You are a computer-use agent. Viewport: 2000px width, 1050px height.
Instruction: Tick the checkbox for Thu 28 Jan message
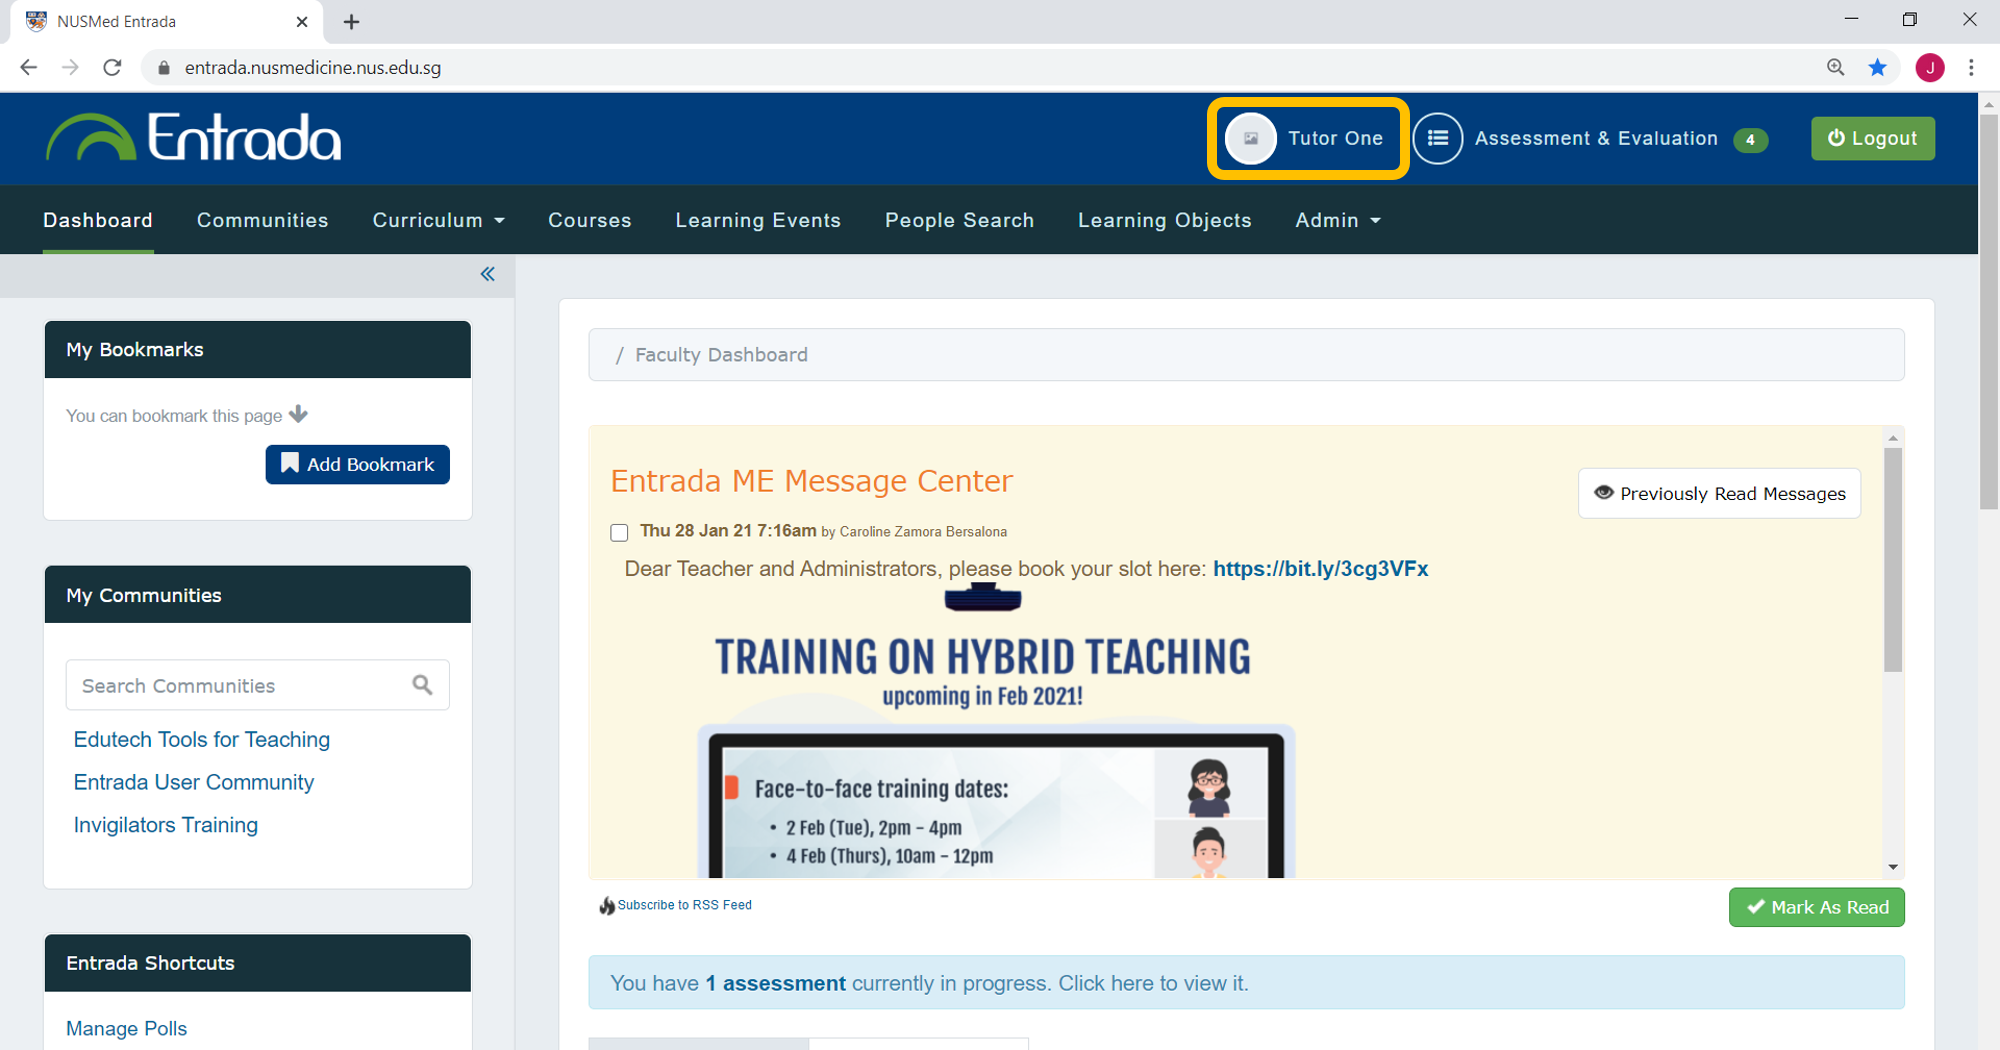pos(619,532)
